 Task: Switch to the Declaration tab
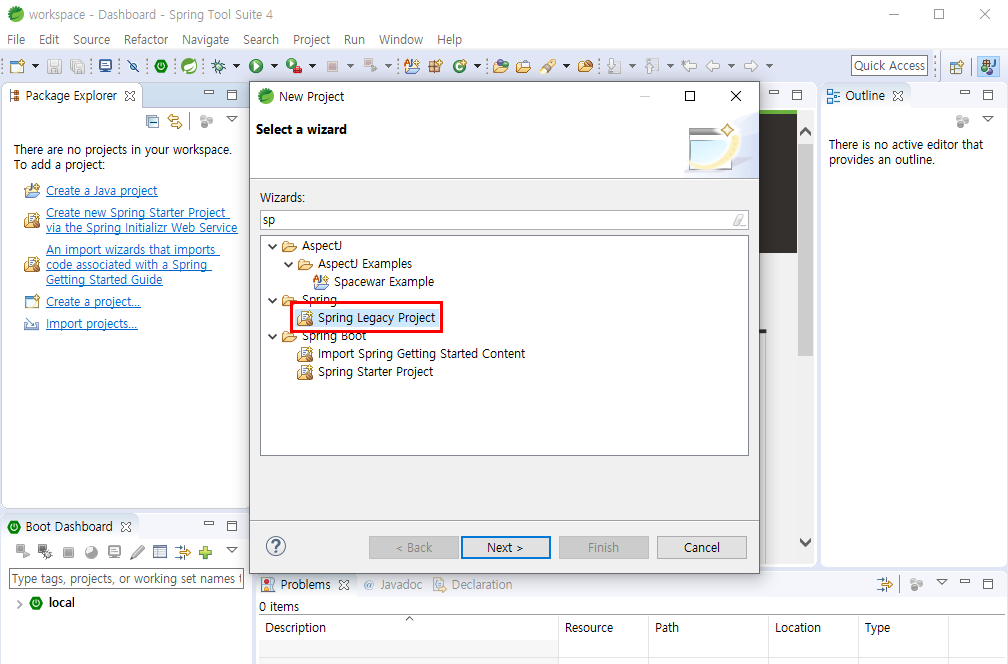[x=473, y=584]
